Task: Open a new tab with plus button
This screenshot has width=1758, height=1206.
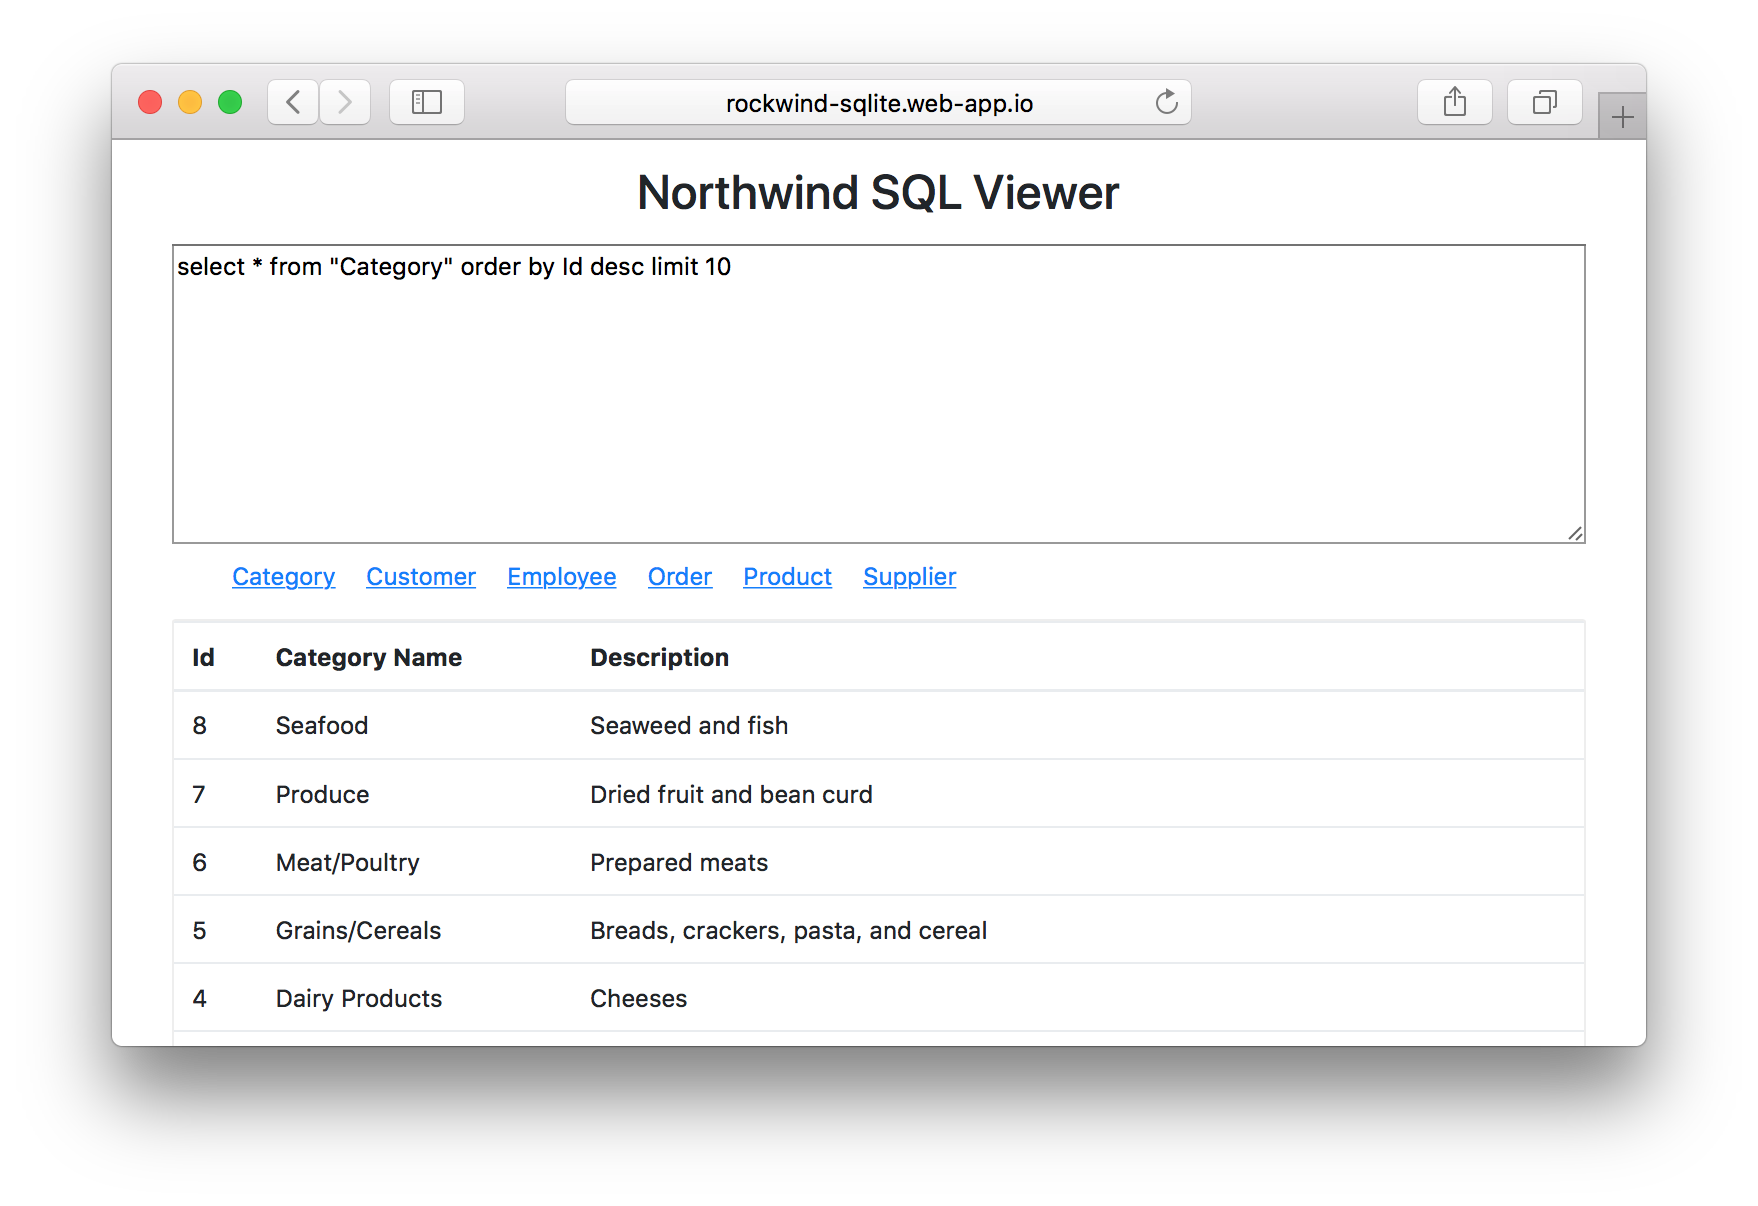Action: click(1622, 117)
